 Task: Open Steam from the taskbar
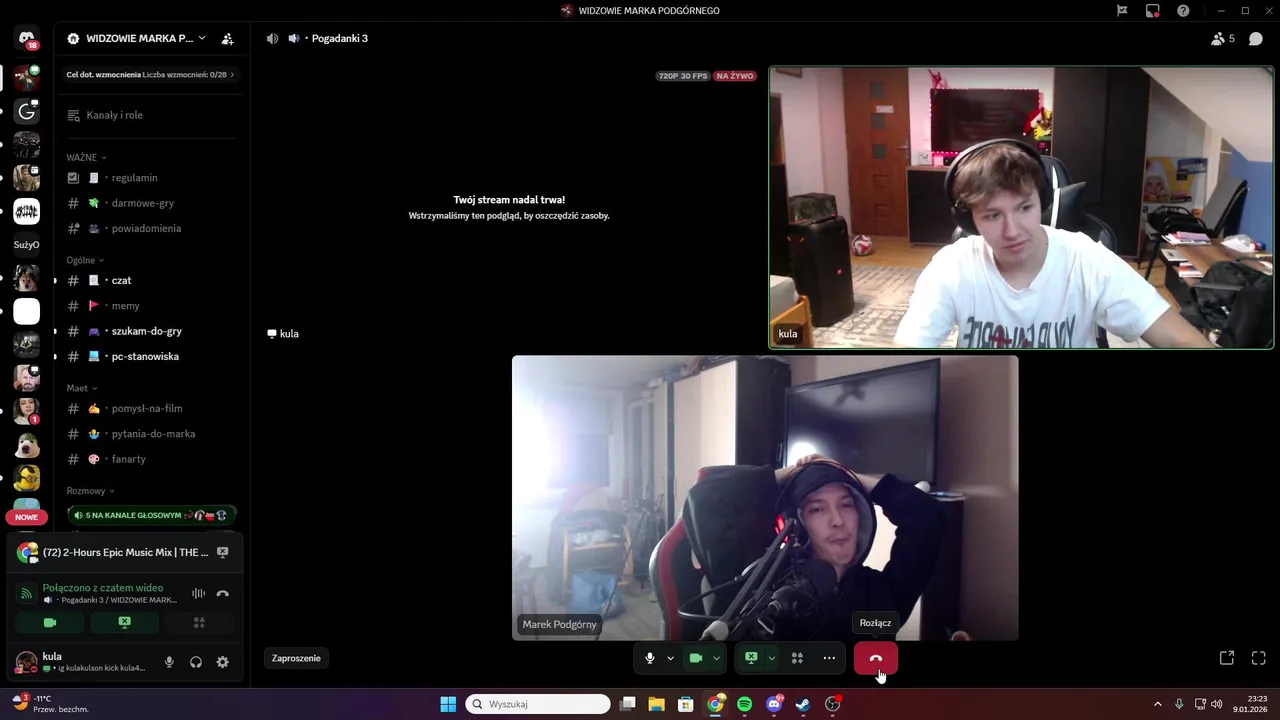[803, 704]
